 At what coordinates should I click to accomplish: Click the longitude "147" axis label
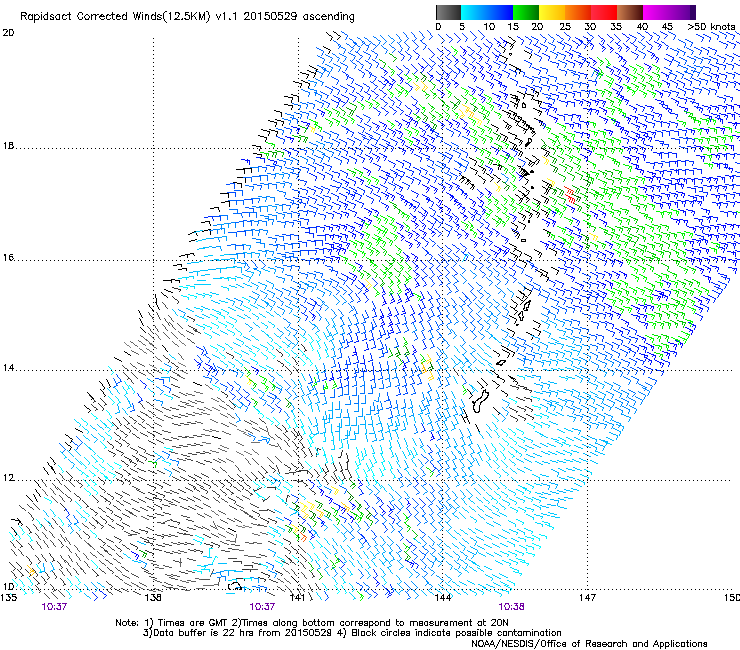point(587,598)
